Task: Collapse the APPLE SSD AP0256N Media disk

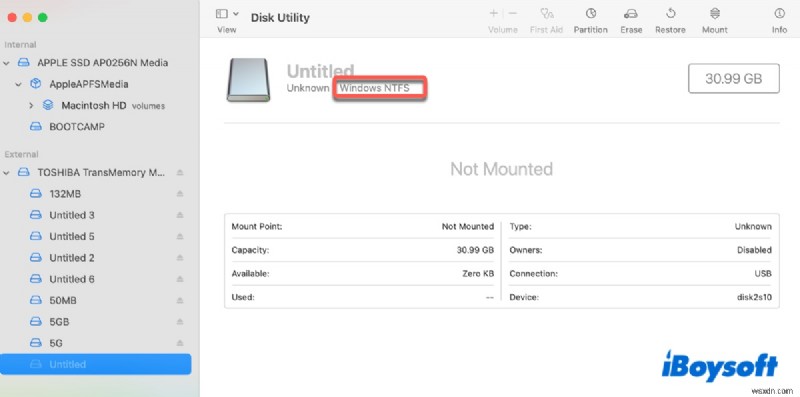Action: 7,63
